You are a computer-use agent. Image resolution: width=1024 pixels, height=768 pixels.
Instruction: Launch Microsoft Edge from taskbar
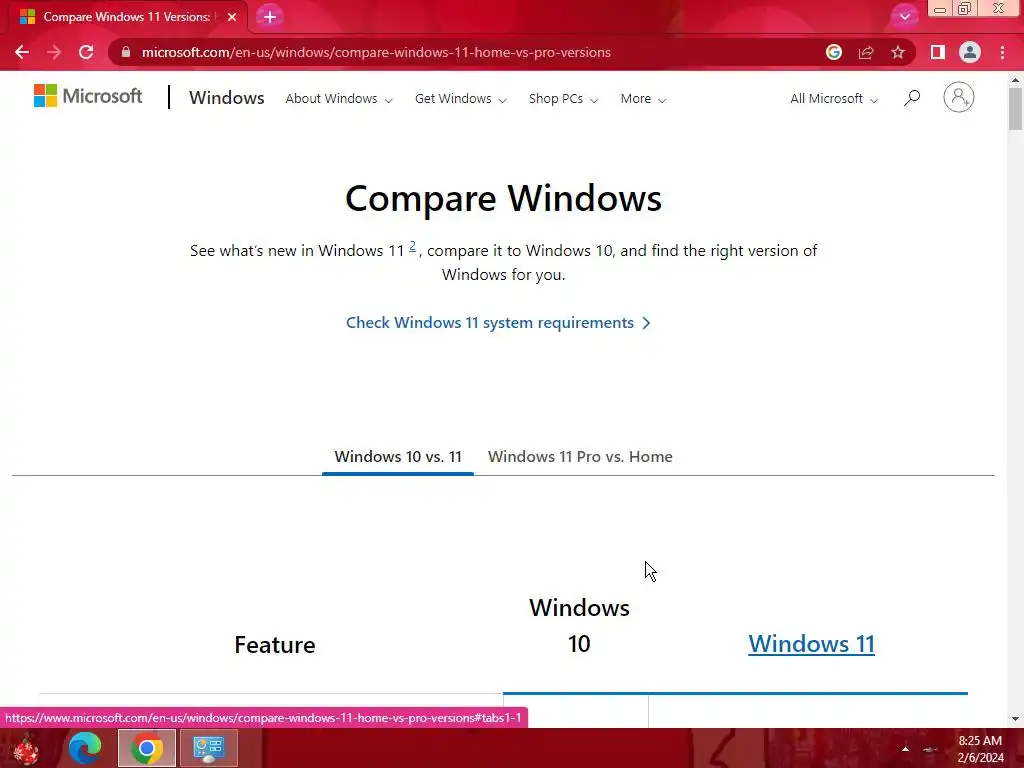(85, 748)
